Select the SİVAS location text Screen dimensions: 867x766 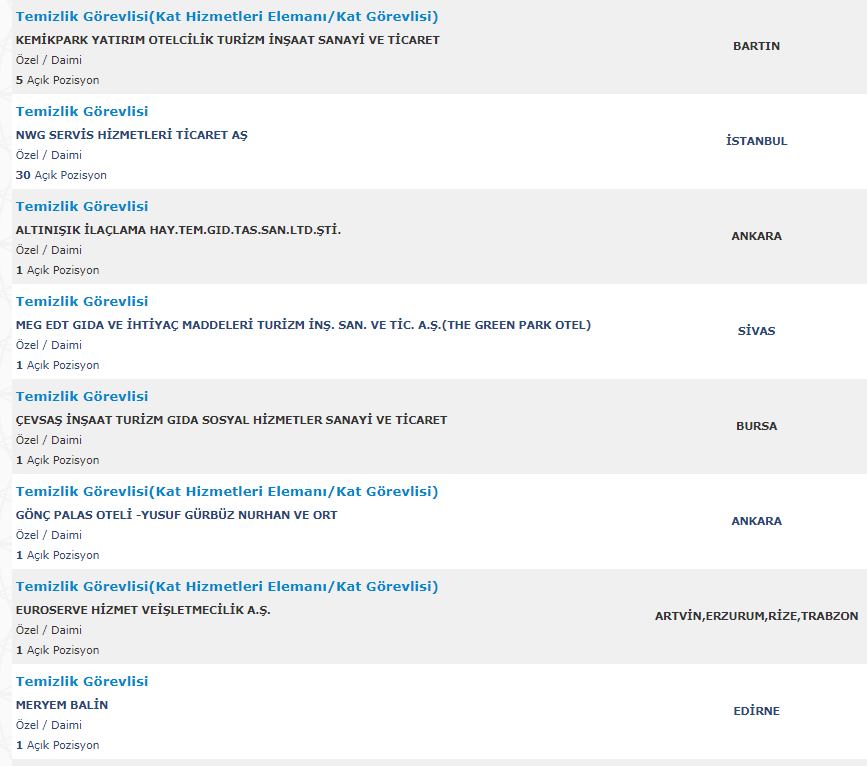click(756, 331)
